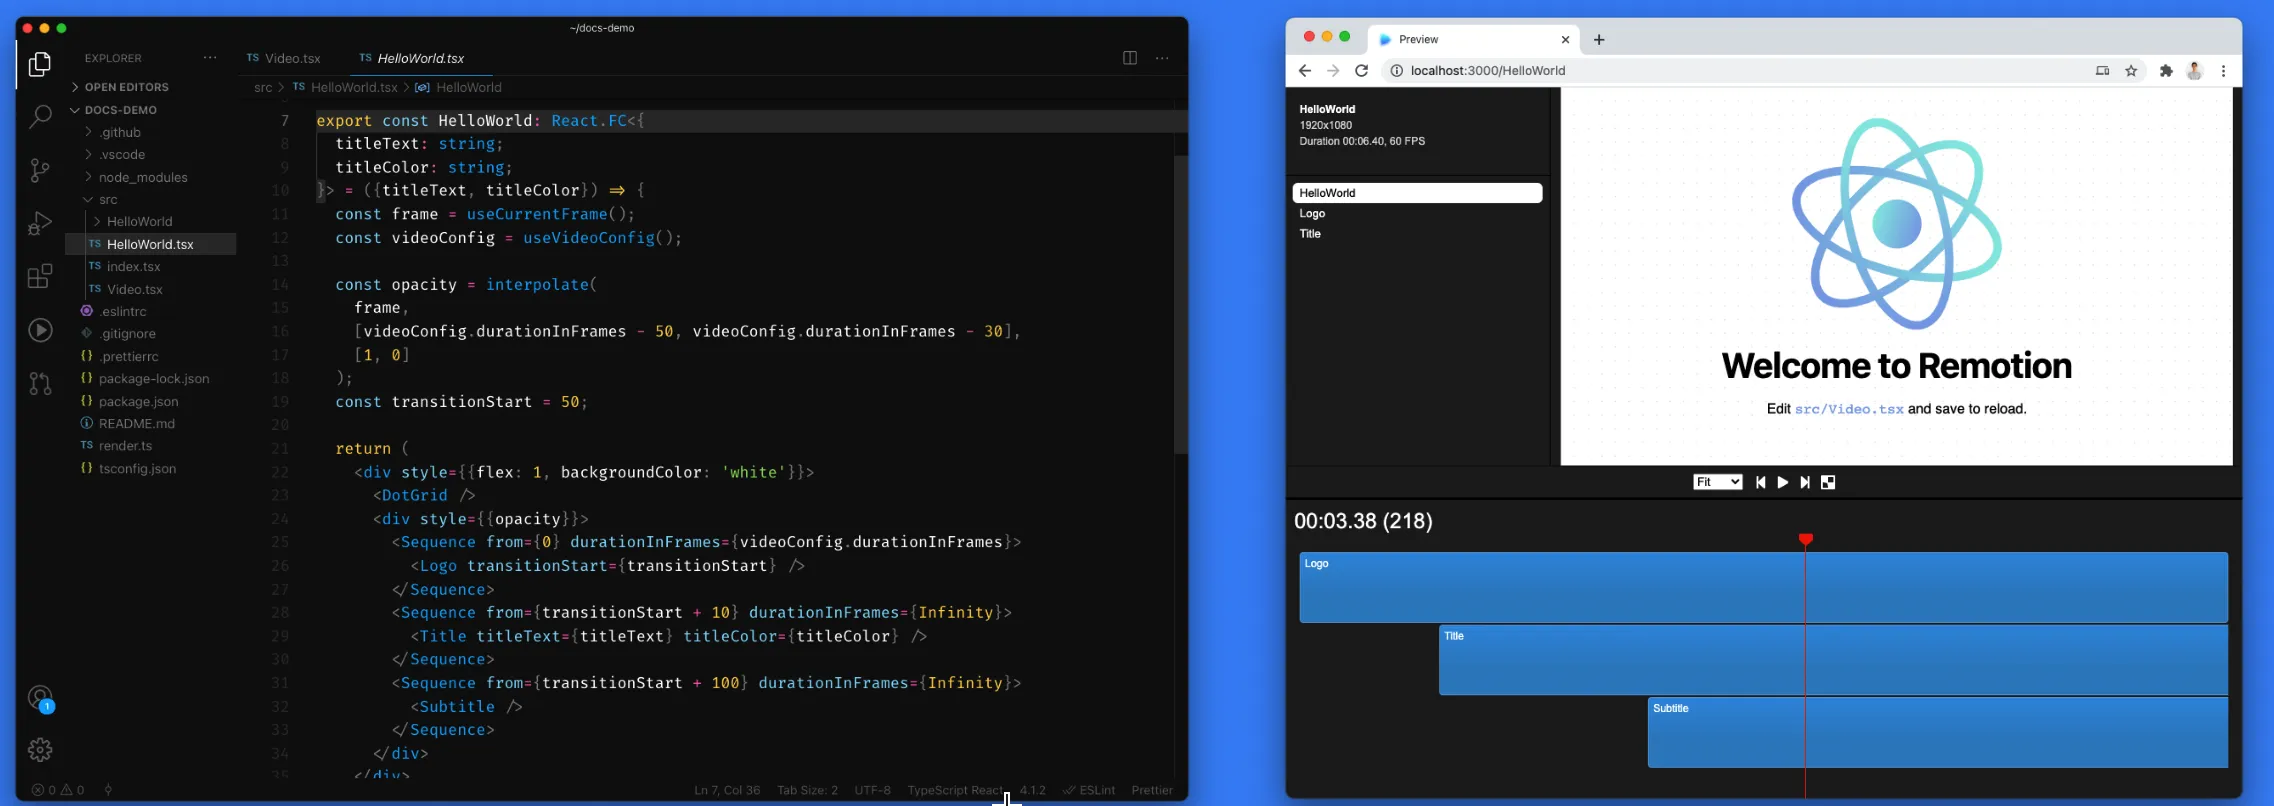Switch to the Video.tsx editor tab
This screenshot has width=2274, height=806.
[x=292, y=58]
